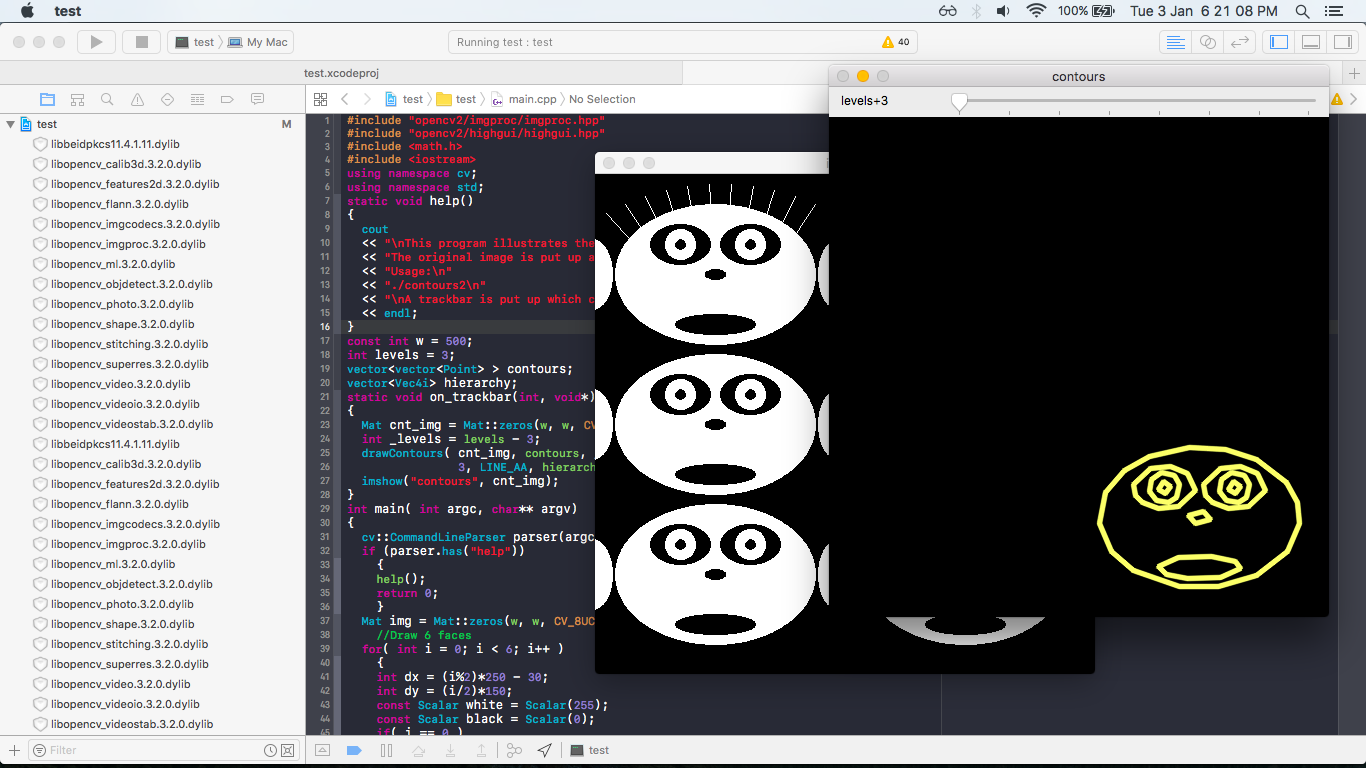Click the yellow warning count 40 indicator
This screenshot has width=1366, height=768.
[x=896, y=42]
